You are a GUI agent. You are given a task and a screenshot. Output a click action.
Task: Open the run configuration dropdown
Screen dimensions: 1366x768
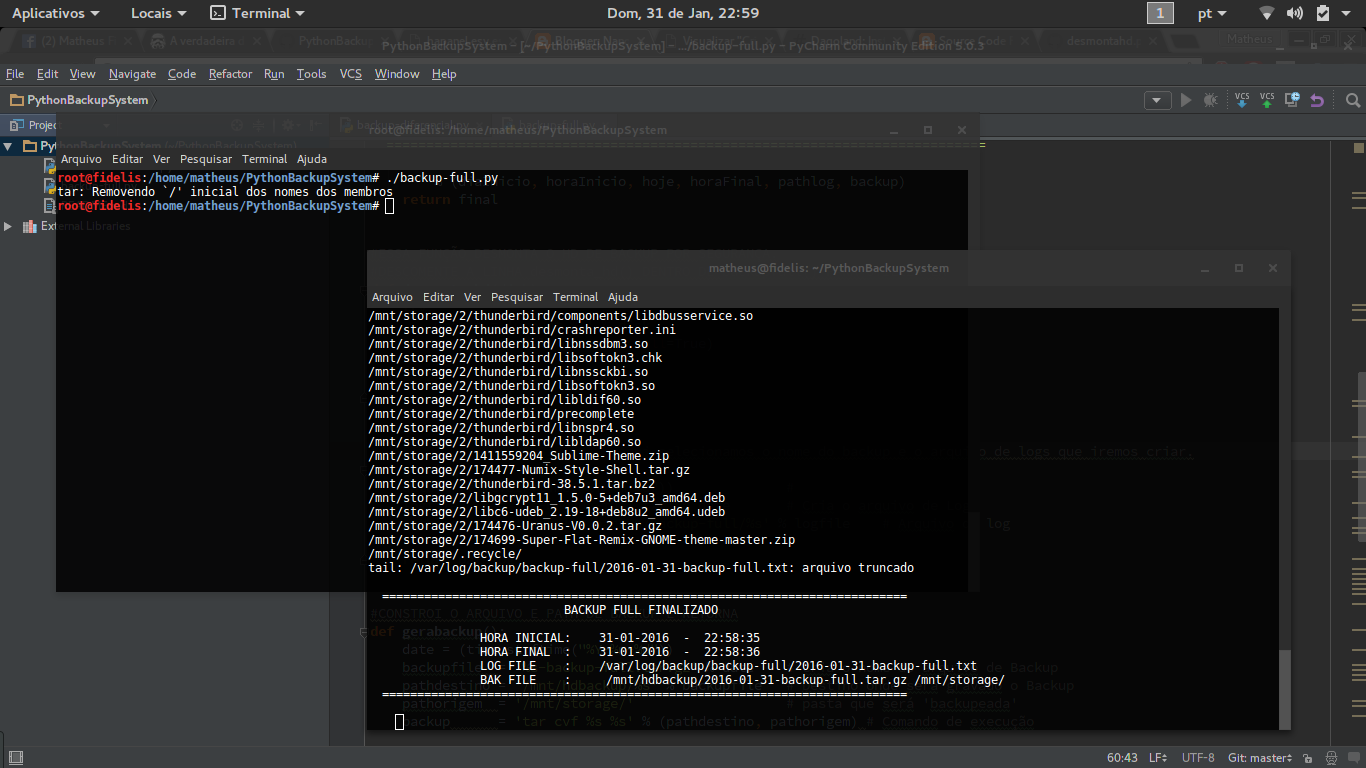(1157, 100)
